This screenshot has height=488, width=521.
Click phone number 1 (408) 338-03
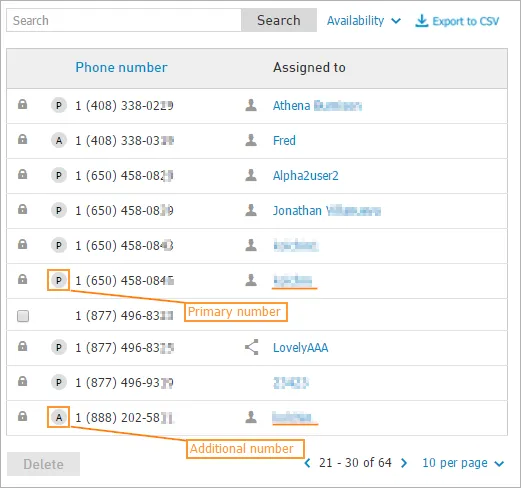pos(124,141)
